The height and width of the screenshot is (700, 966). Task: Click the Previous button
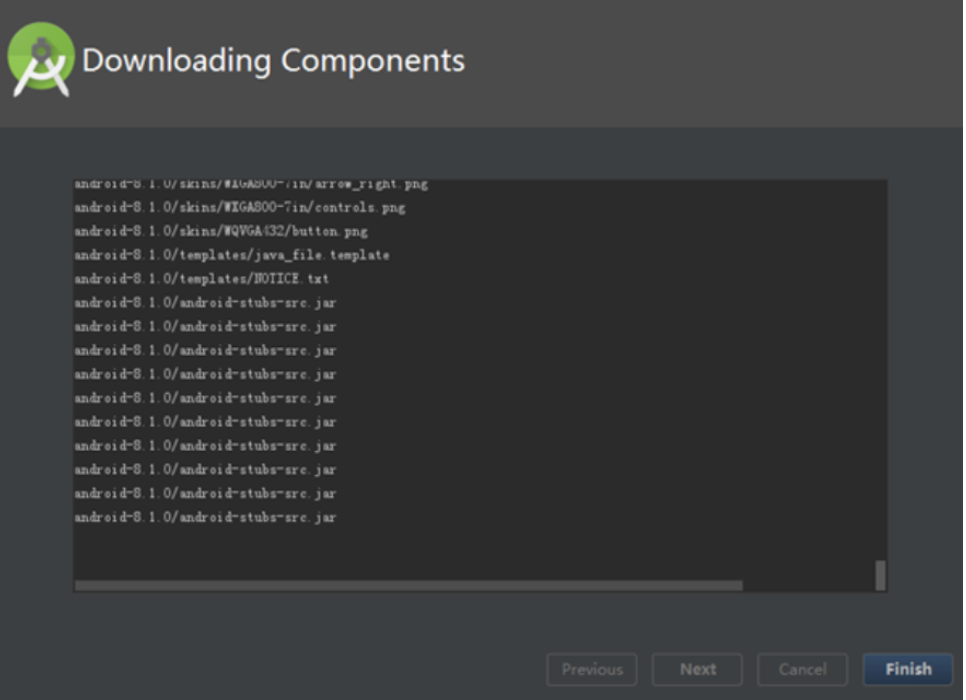592,669
